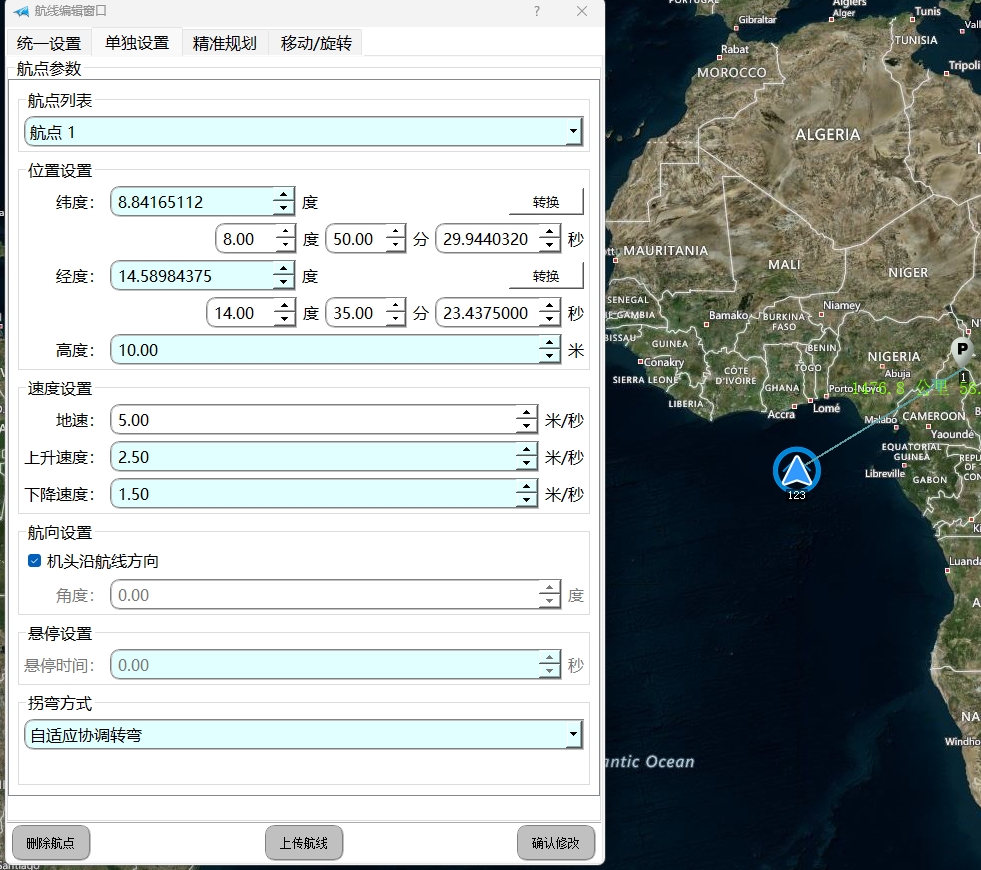Image resolution: width=981 pixels, height=870 pixels.
Task: Click the blue drone position arrow icon
Action: (x=796, y=469)
